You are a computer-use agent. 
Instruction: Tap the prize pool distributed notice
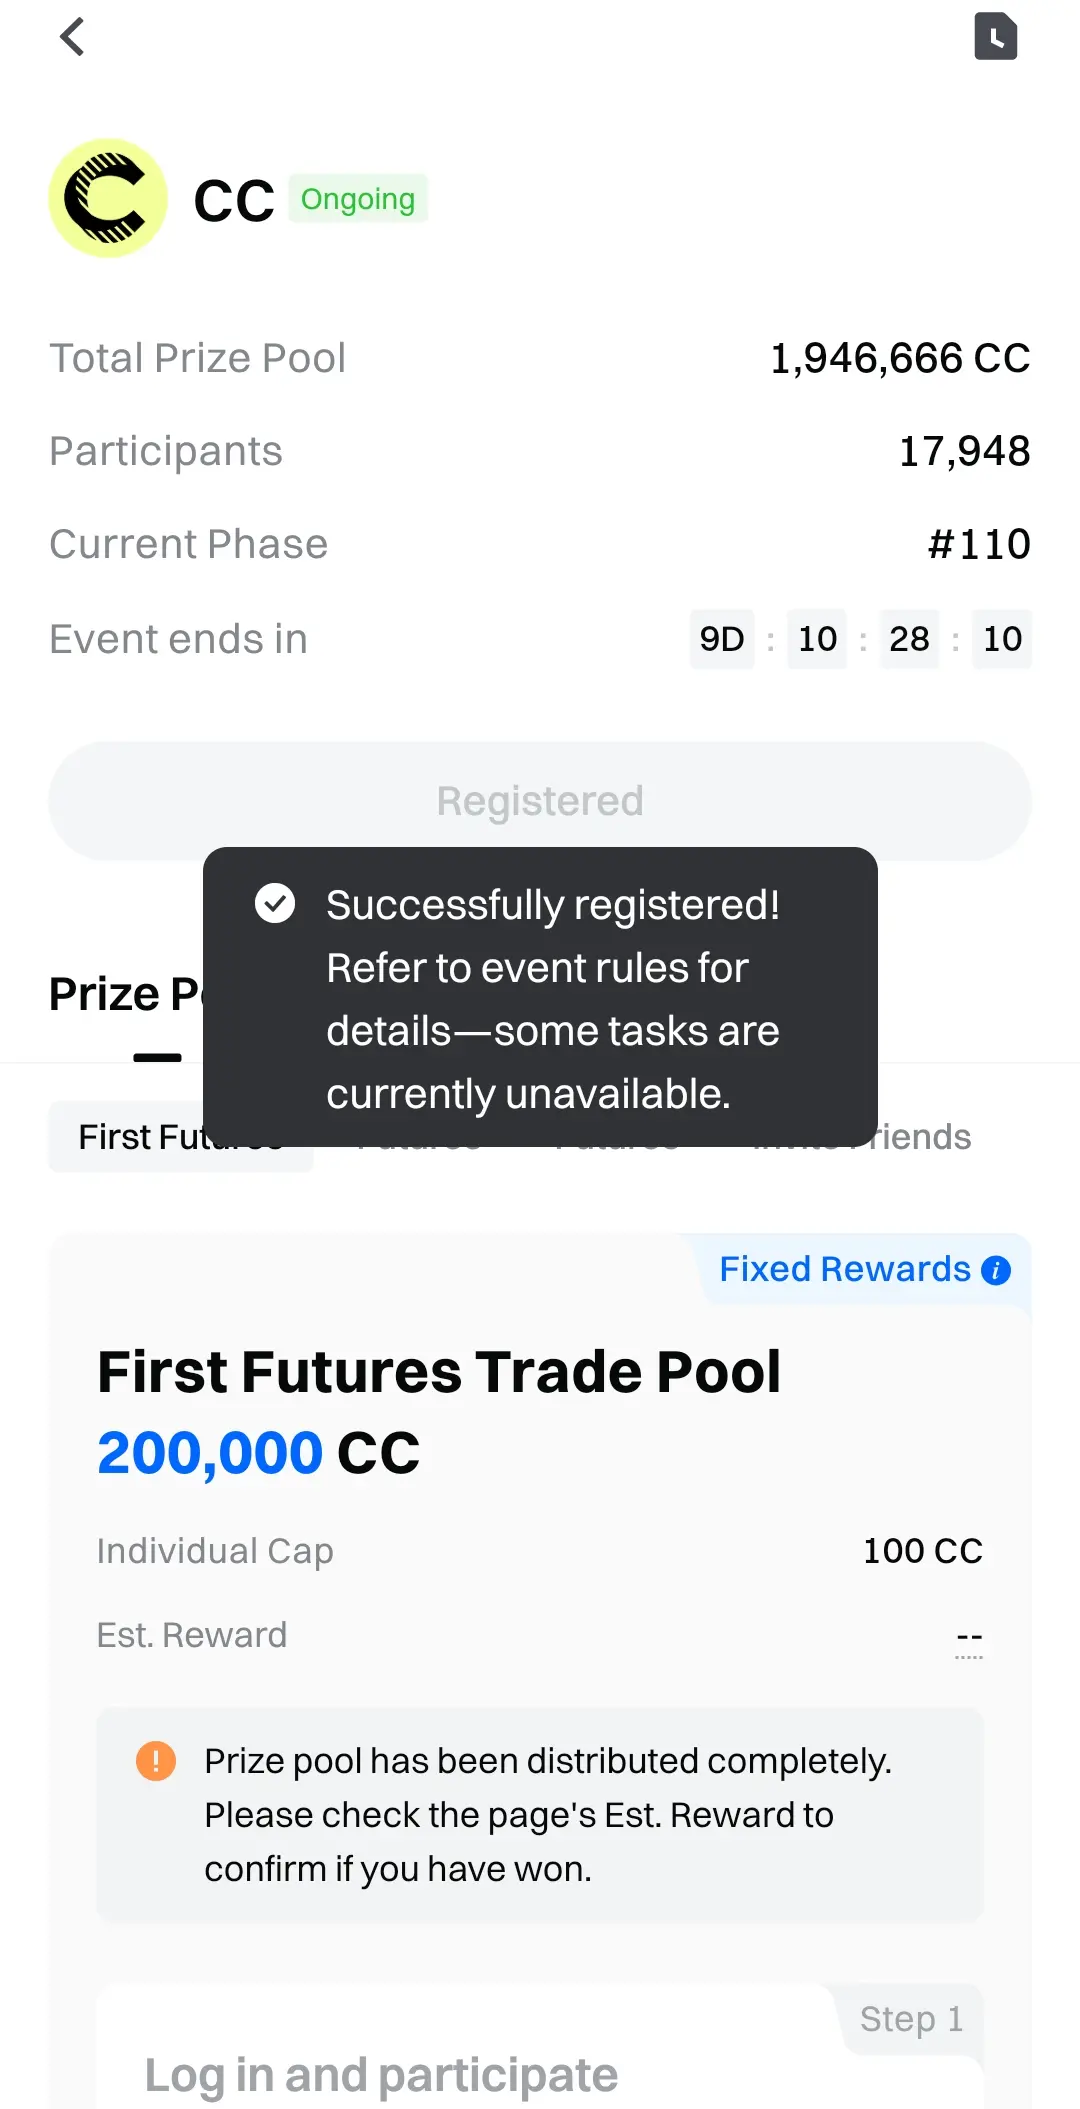tap(540, 1815)
